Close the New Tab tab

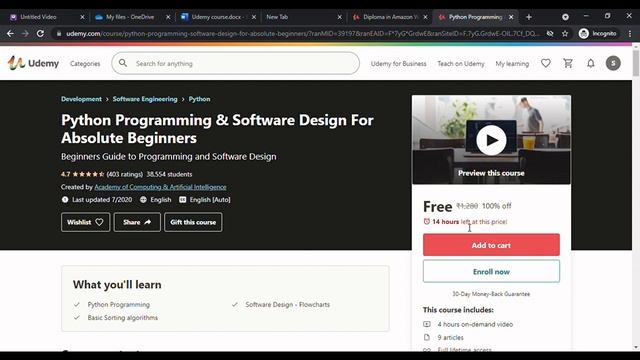[x=339, y=17]
